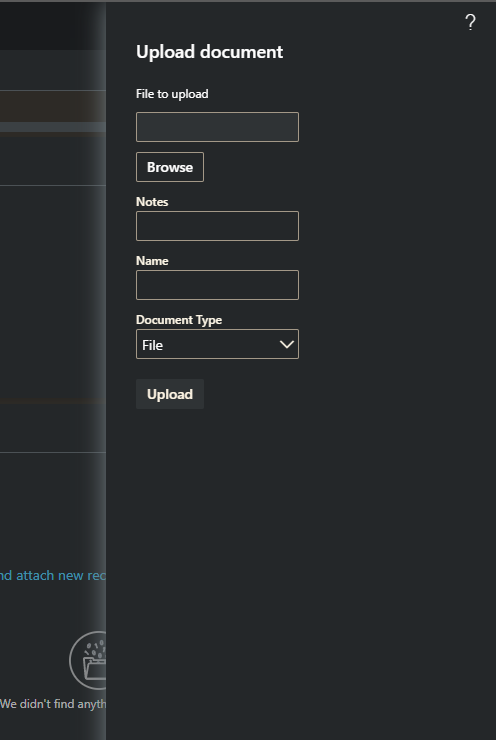This screenshot has height=740, width=496.
Task: Click the We didn't find anything message
Action: point(53,704)
